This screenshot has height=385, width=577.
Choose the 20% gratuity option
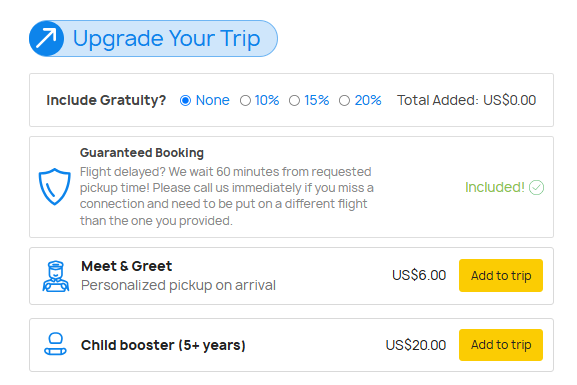click(x=344, y=100)
